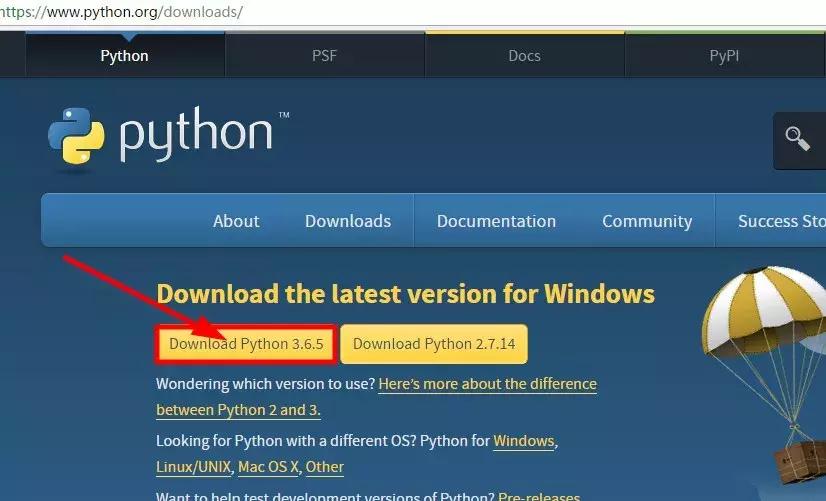The width and height of the screenshot is (826, 501).
Task: Follow the Other OS link
Action: [324, 467]
